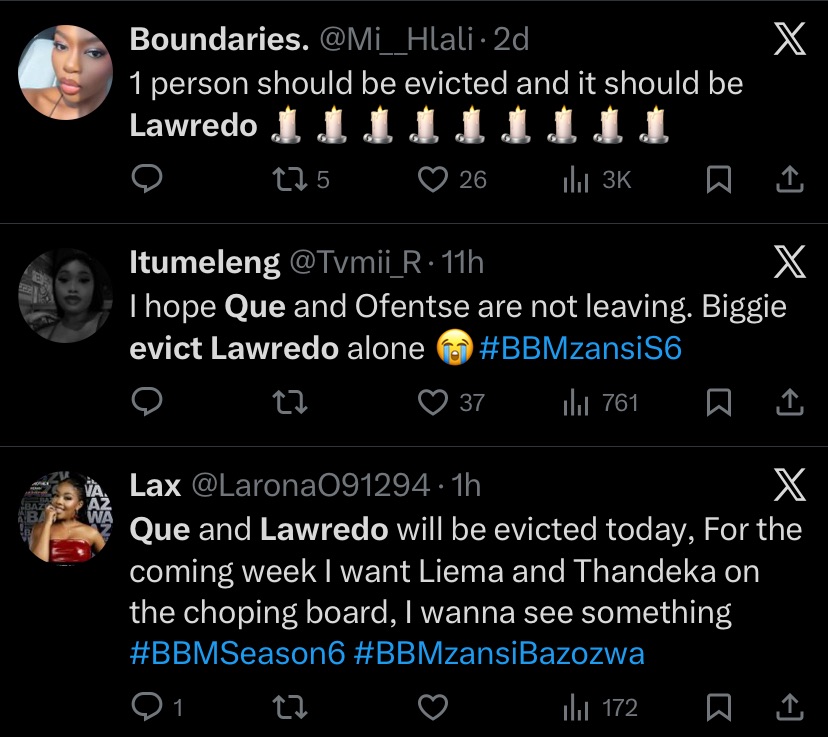The image size is (828, 737).
Task: Open the #BBMSeason6 hashtag
Action: (x=237, y=653)
